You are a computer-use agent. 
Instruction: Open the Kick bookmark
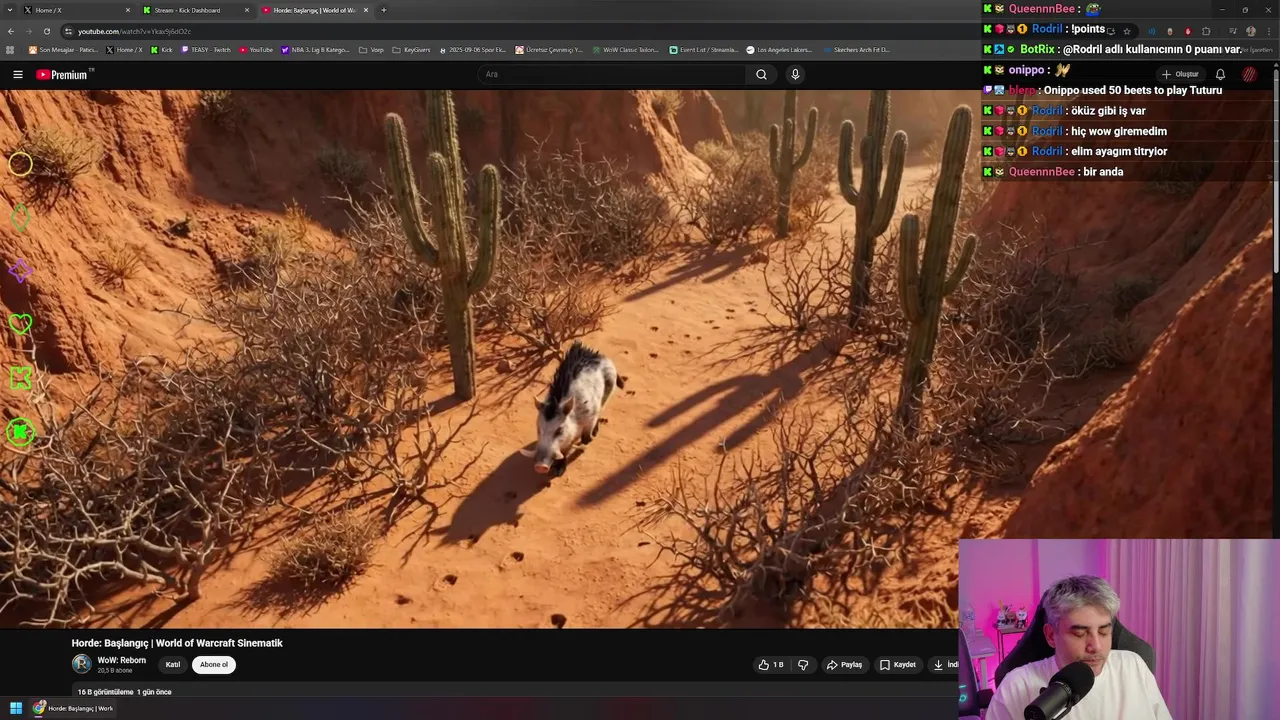(161, 49)
